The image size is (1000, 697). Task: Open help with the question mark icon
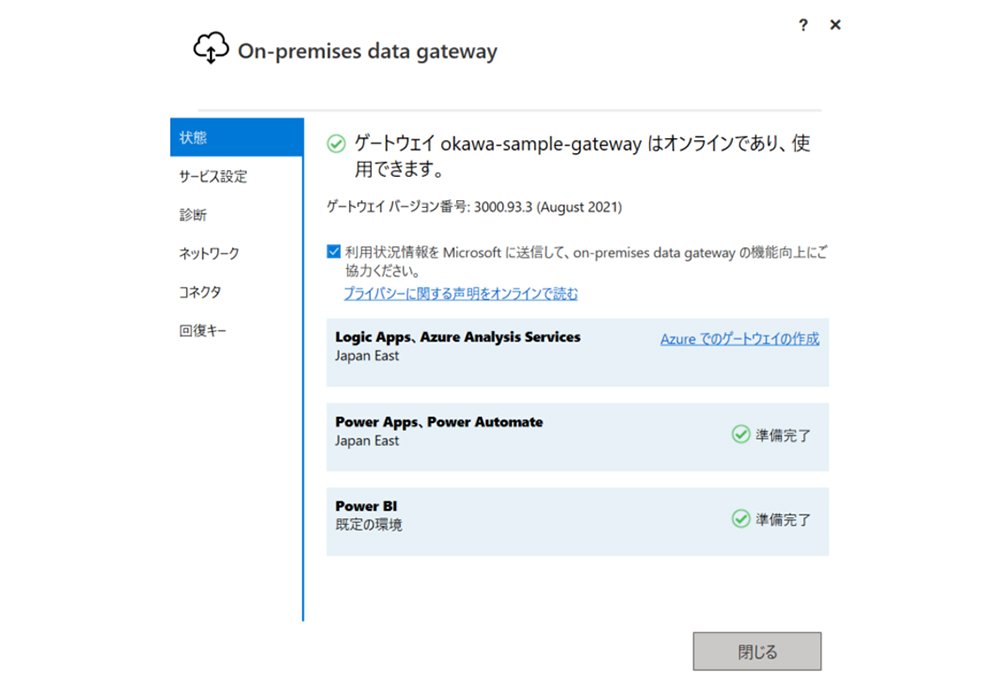click(x=803, y=25)
